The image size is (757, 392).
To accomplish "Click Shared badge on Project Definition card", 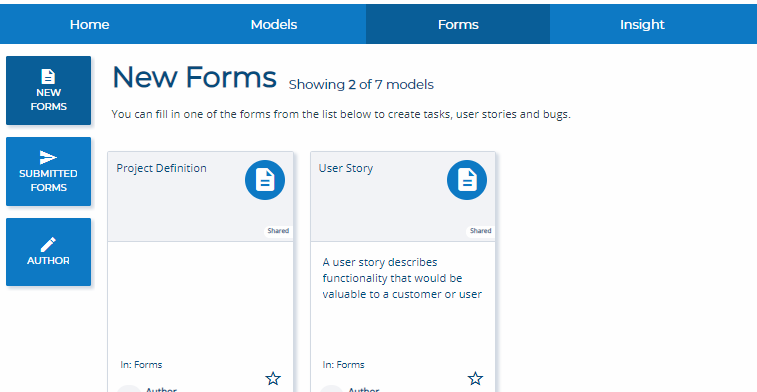I will (278, 231).
